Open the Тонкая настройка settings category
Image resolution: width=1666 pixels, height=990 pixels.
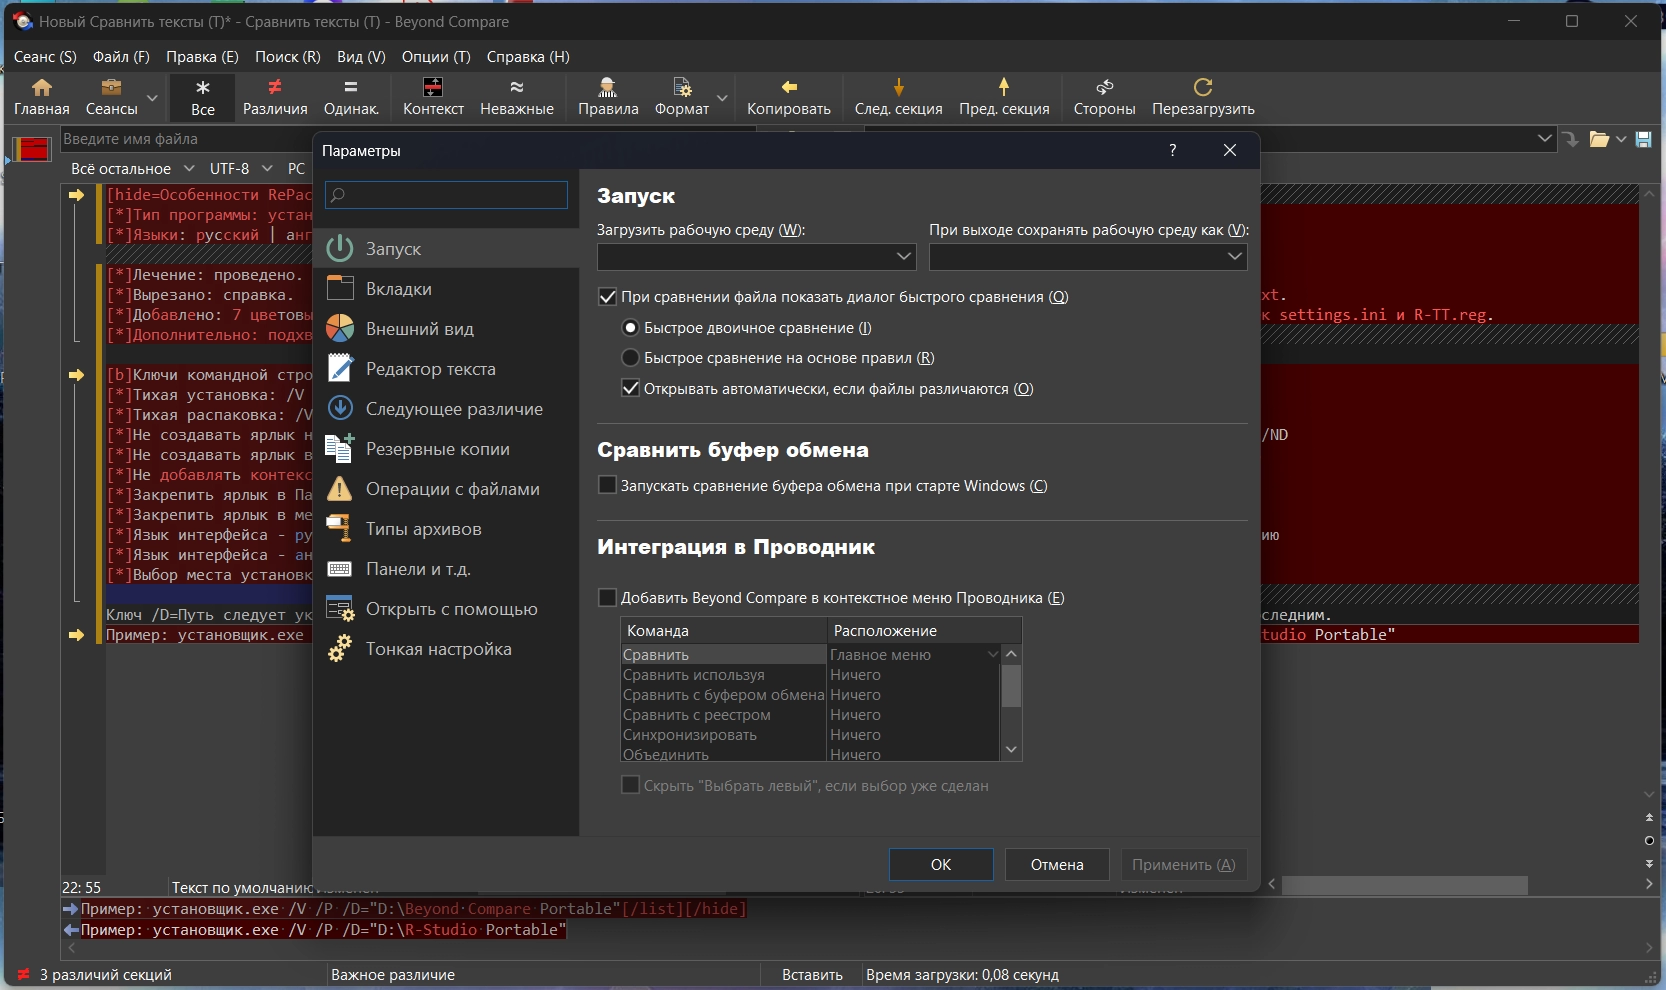pyautogui.click(x=438, y=649)
